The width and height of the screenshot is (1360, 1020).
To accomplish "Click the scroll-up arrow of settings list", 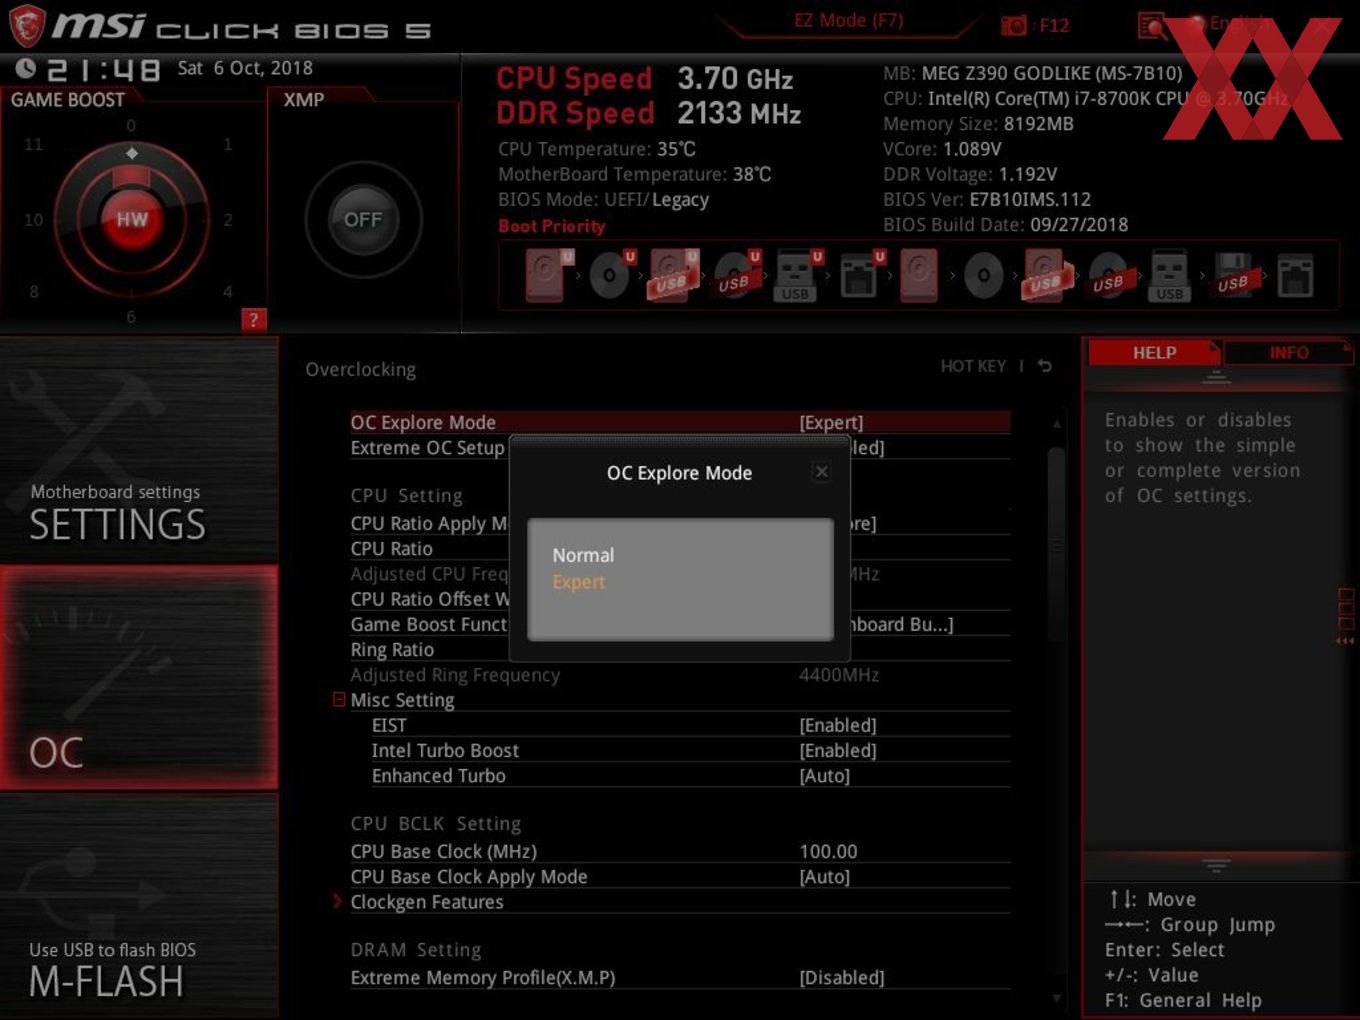I will pos(1056,424).
